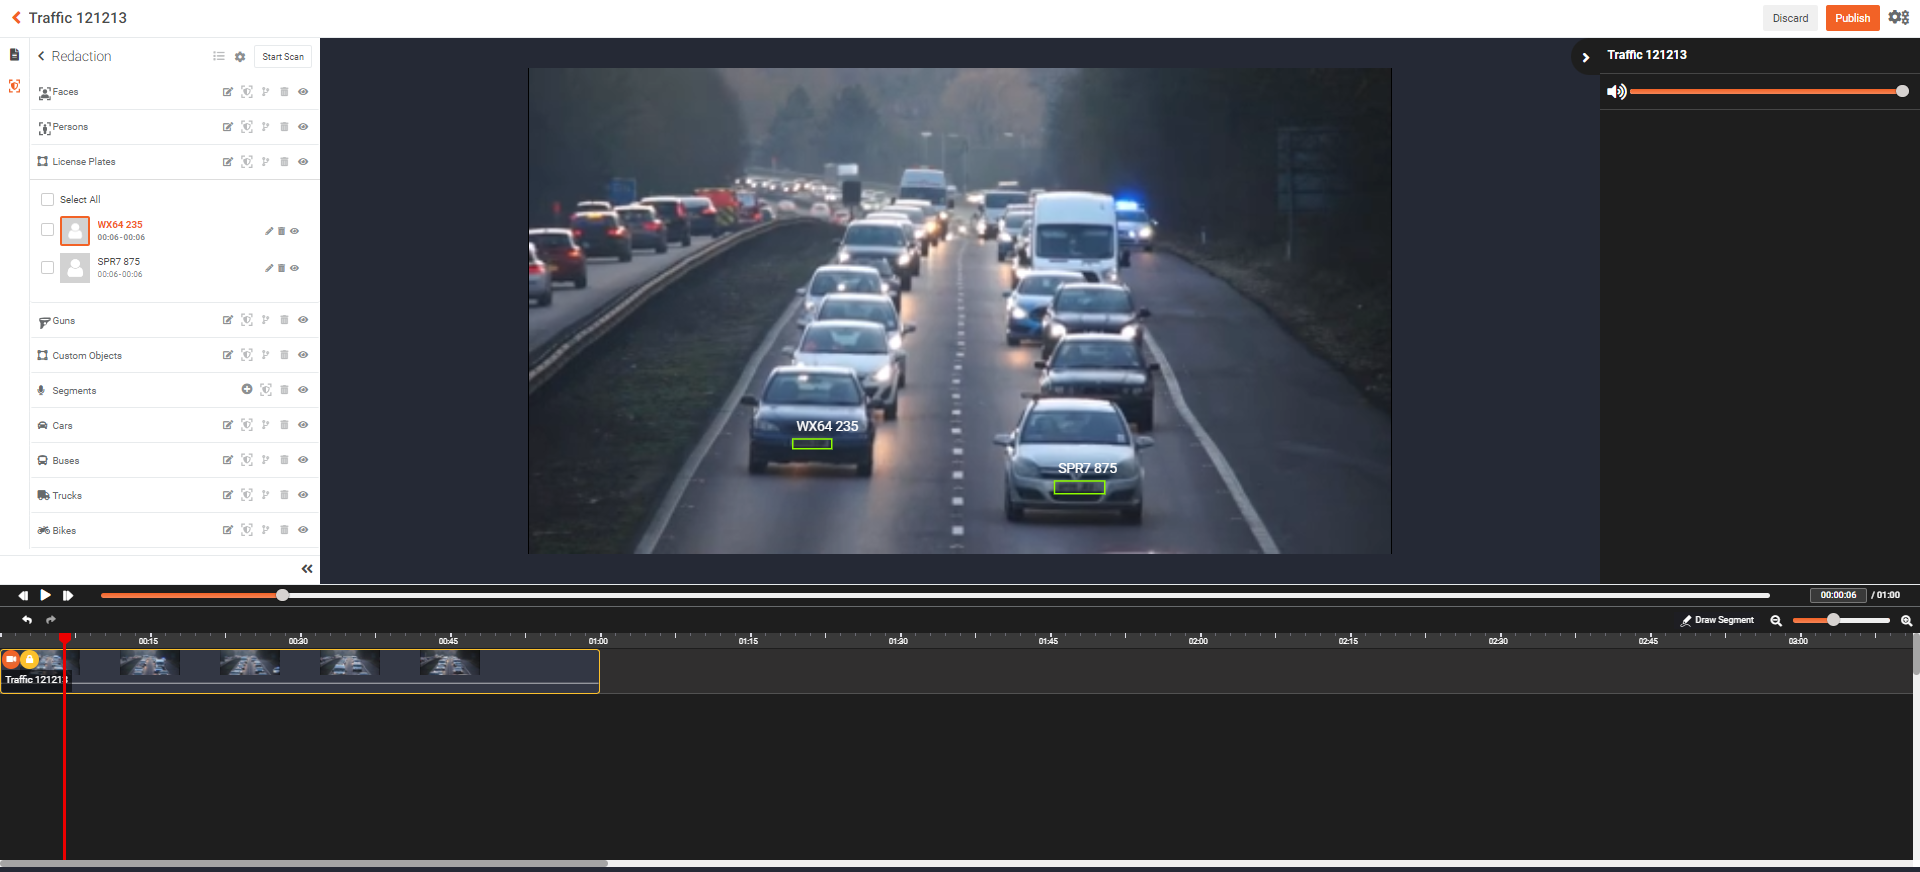Click the Start Scan button
This screenshot has width=1920, height=872.
[x=283, y=57]
